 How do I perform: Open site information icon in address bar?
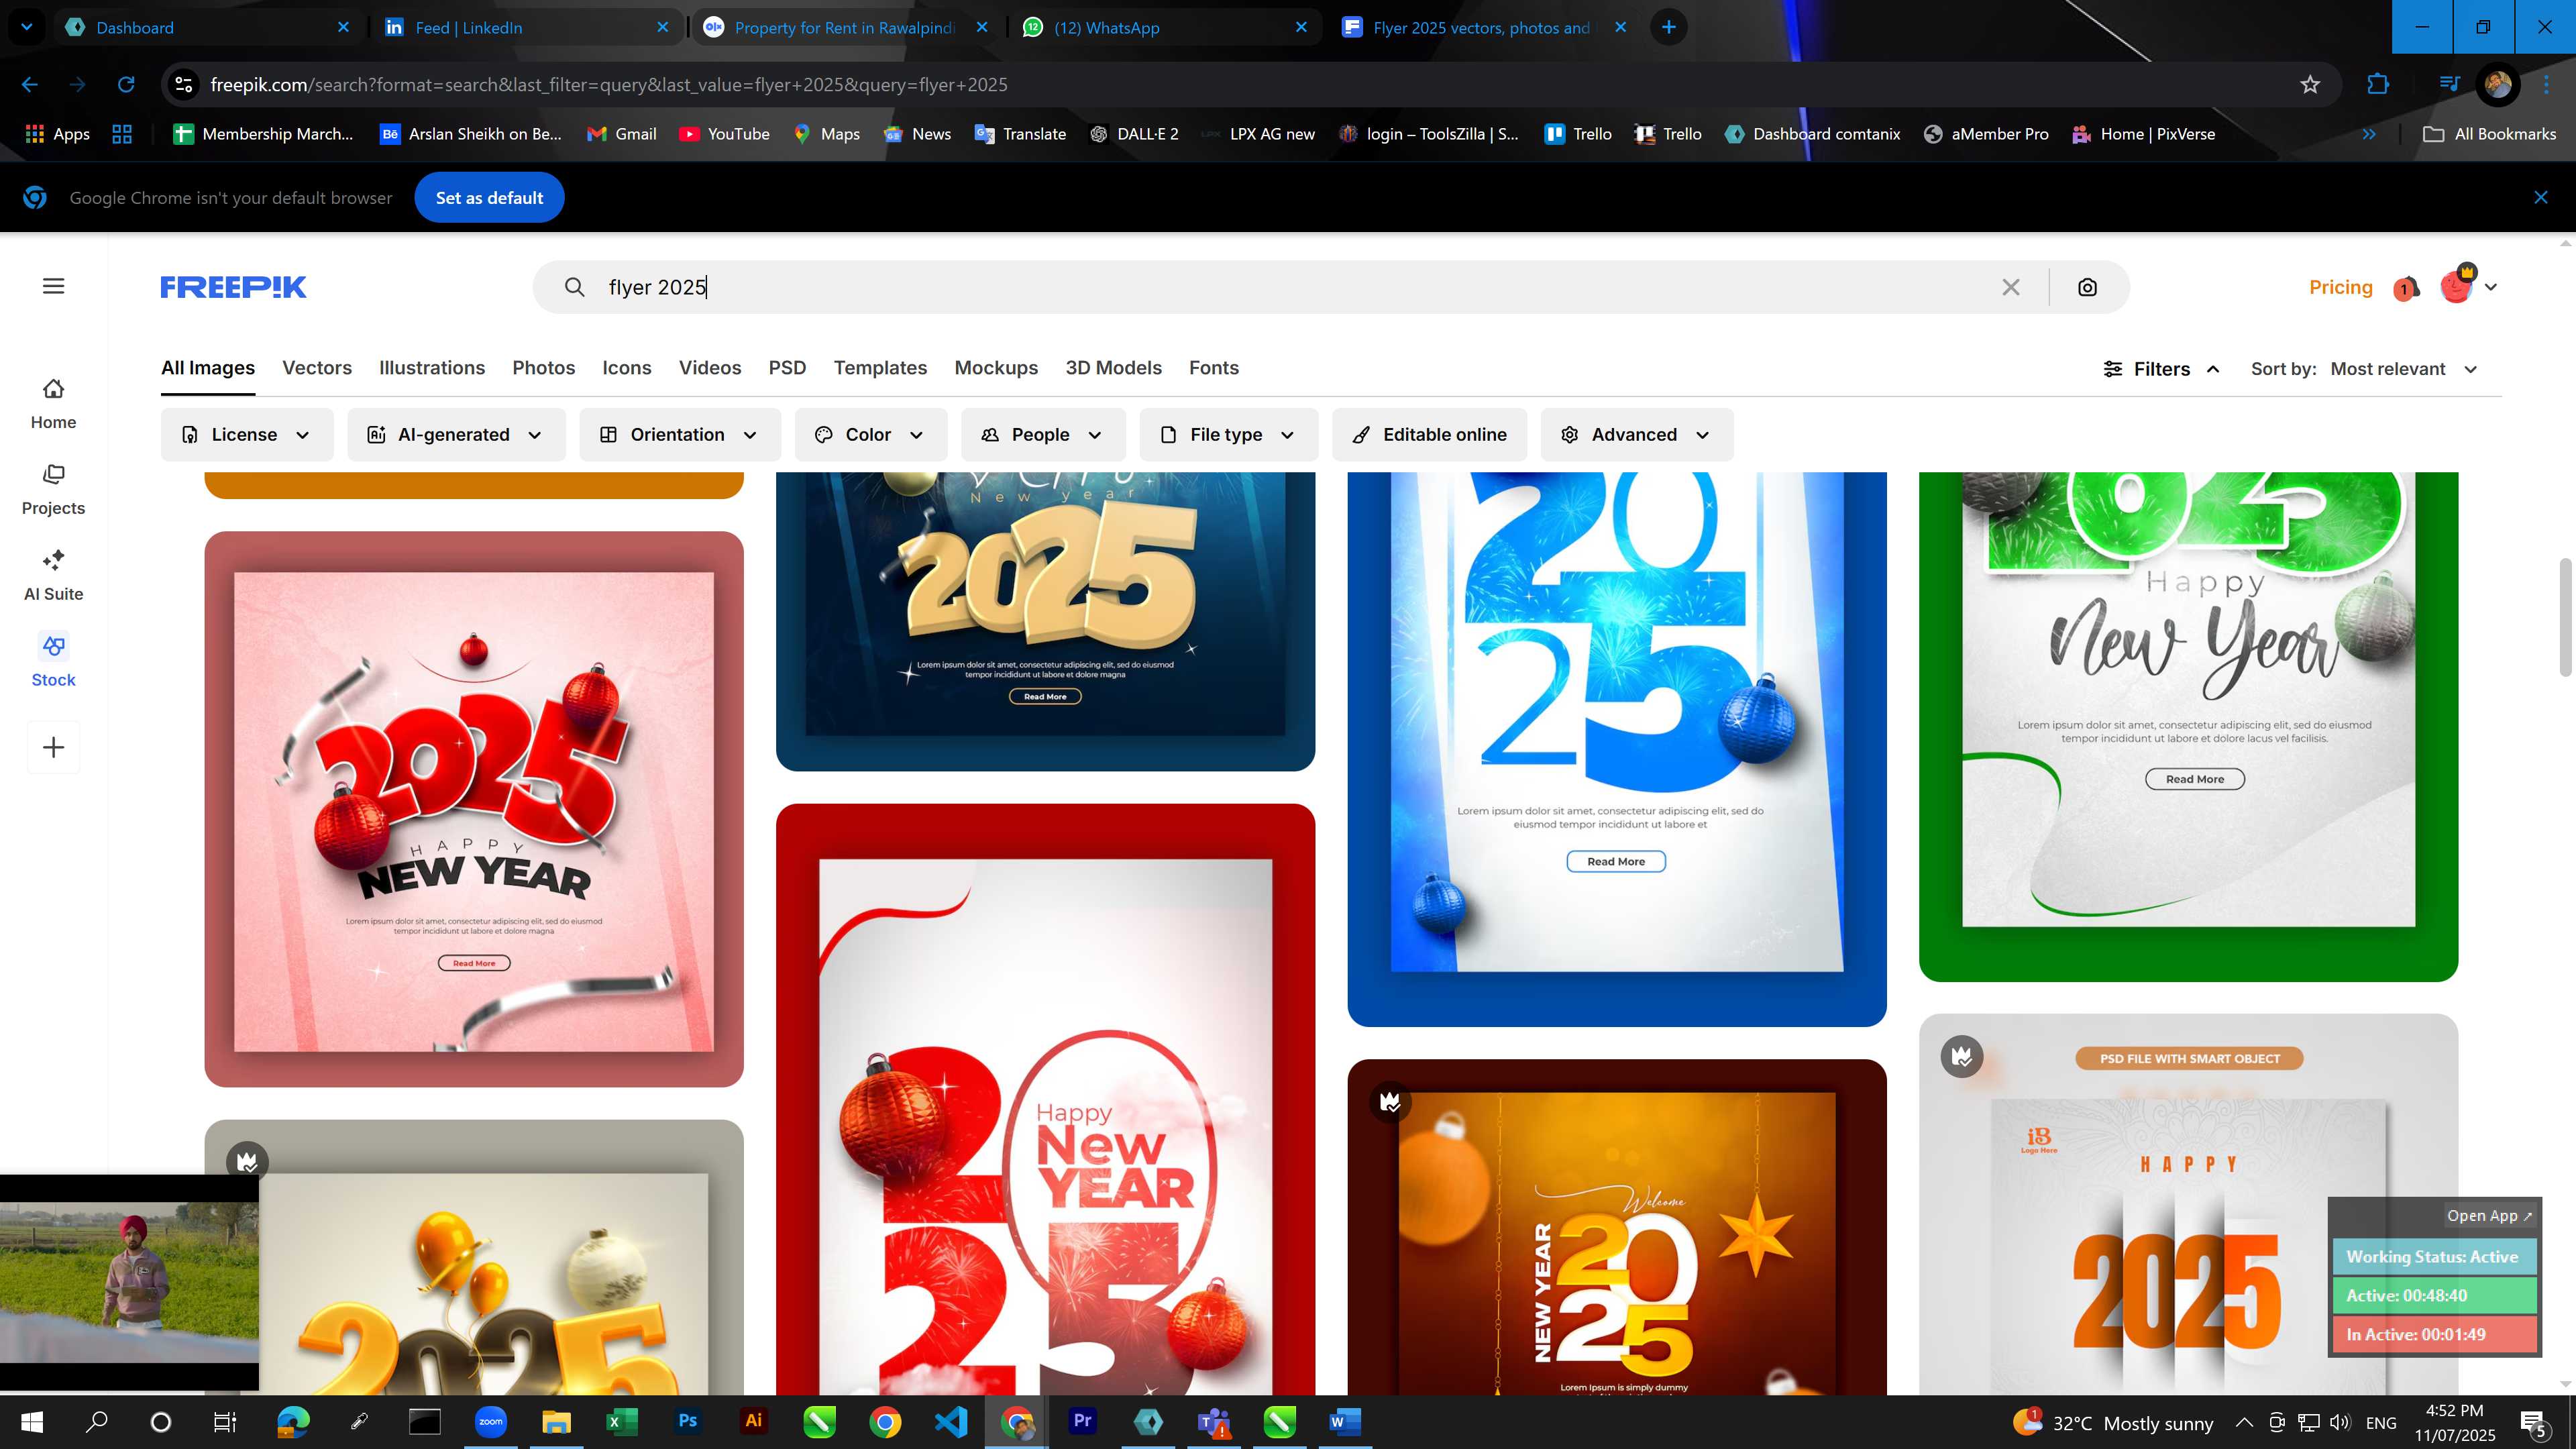[x=184, y=85]
